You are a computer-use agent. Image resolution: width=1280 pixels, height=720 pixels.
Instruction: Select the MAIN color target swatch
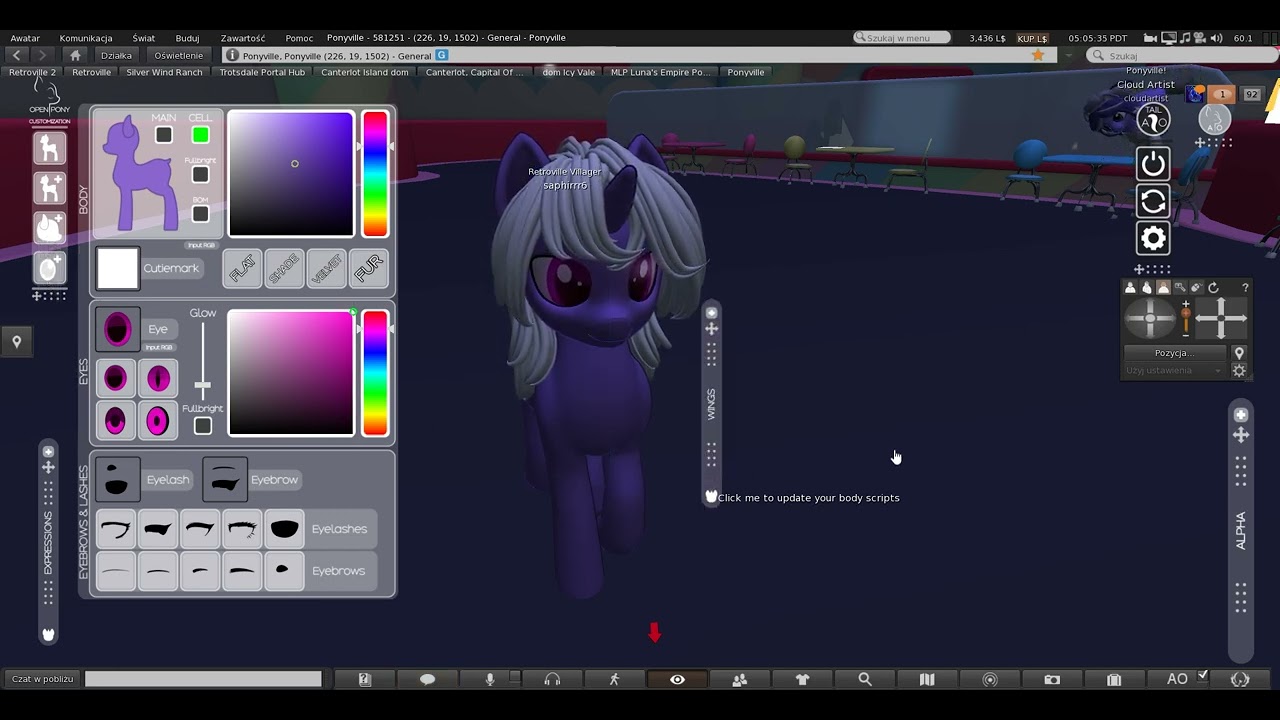[164, 135]
